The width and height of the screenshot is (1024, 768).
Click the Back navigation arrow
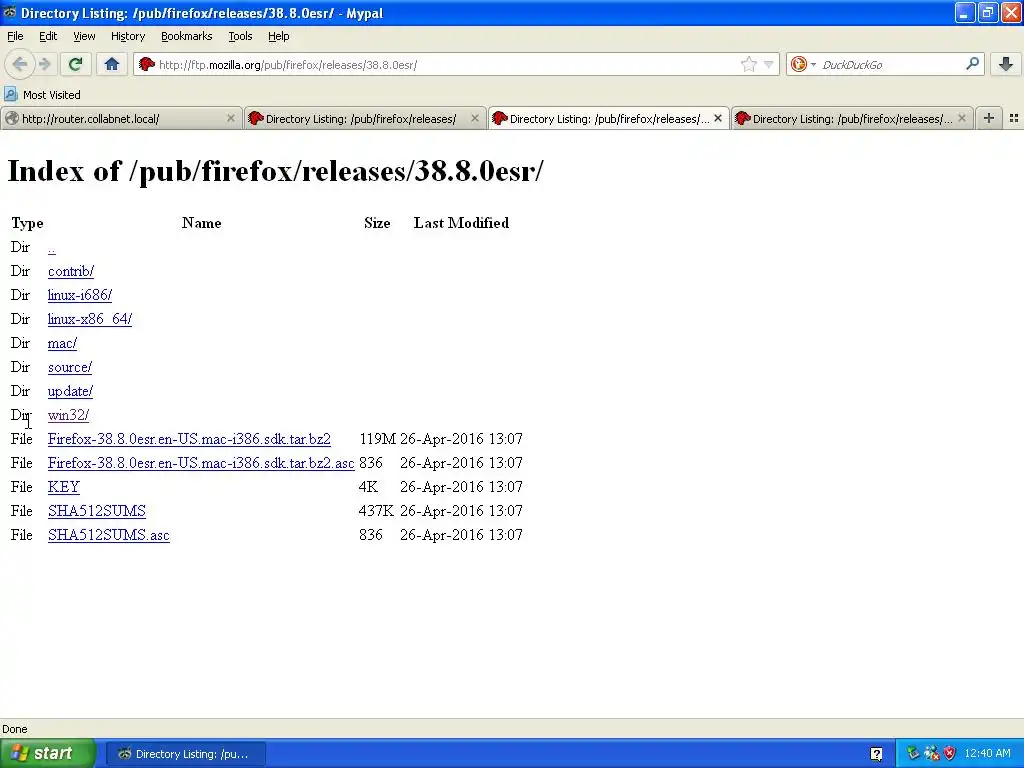pos(20,64)
